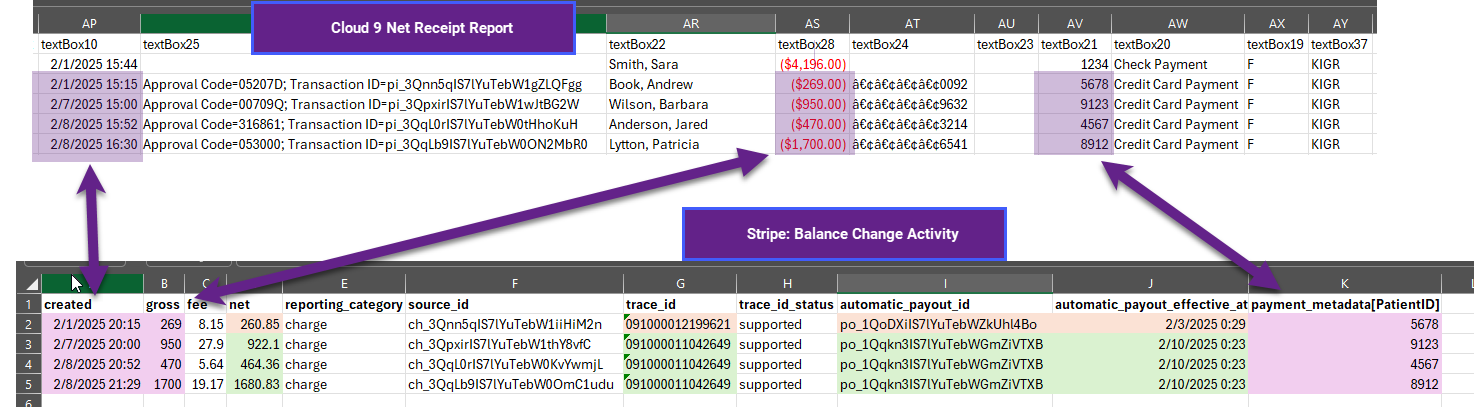Select fee cell showing 27.9
Image resolution: width=1481 pixels, height=408 pixels.
point(205,344)
